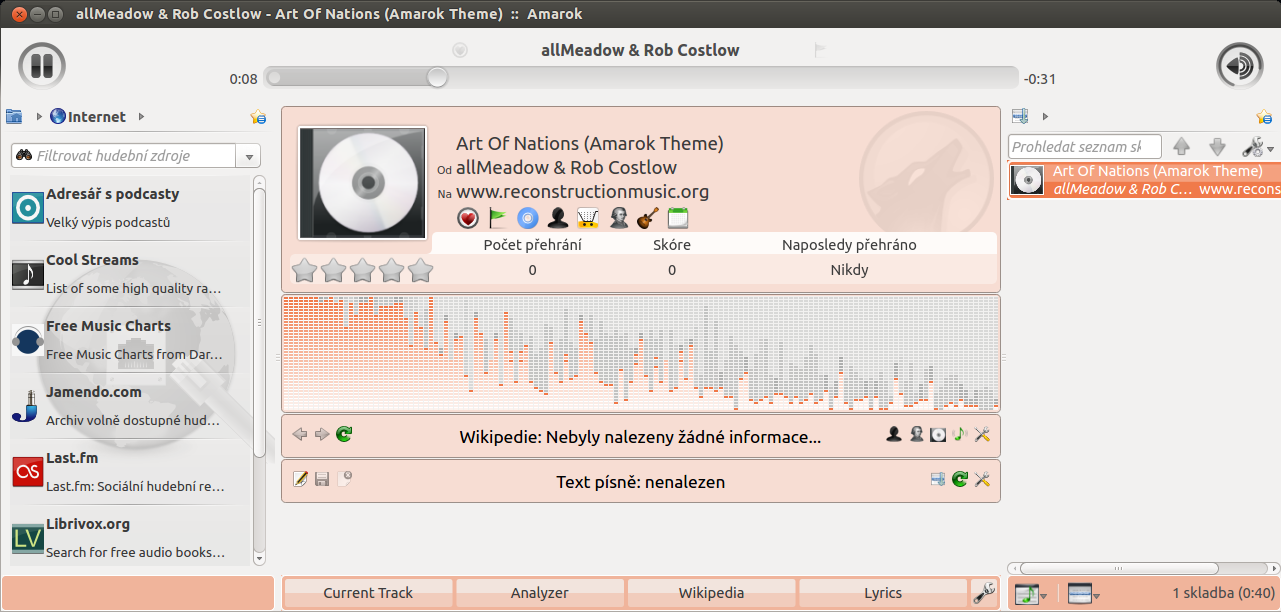
Task: Show Wikipedia album page disc icon
Action: pos(938,434)
